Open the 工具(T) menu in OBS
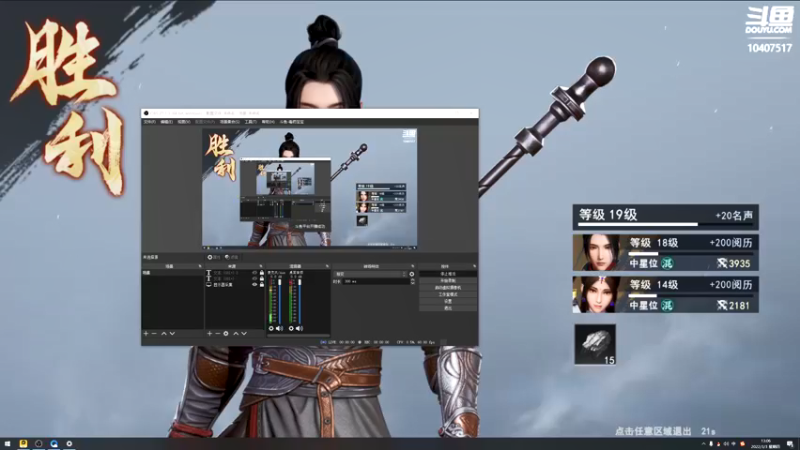The height and width of the screenshot is (450, 800). 251,122
